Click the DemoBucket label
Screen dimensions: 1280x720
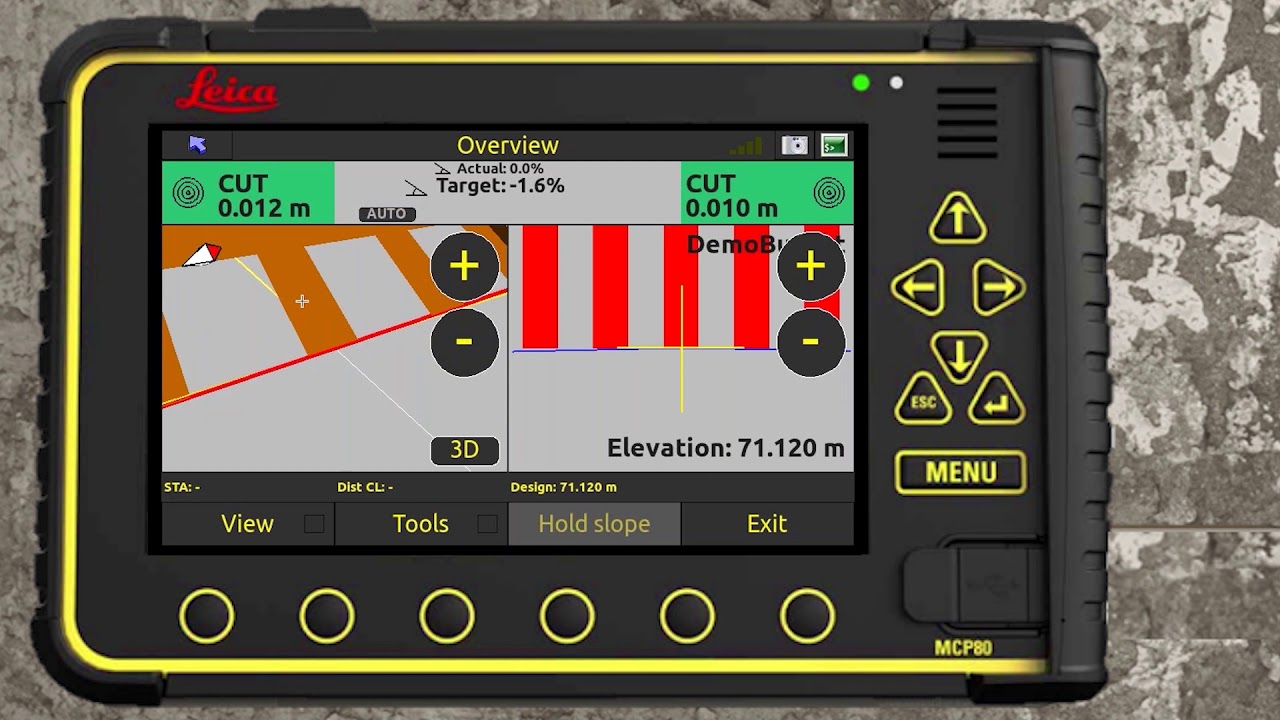click(x=766, y=244)
